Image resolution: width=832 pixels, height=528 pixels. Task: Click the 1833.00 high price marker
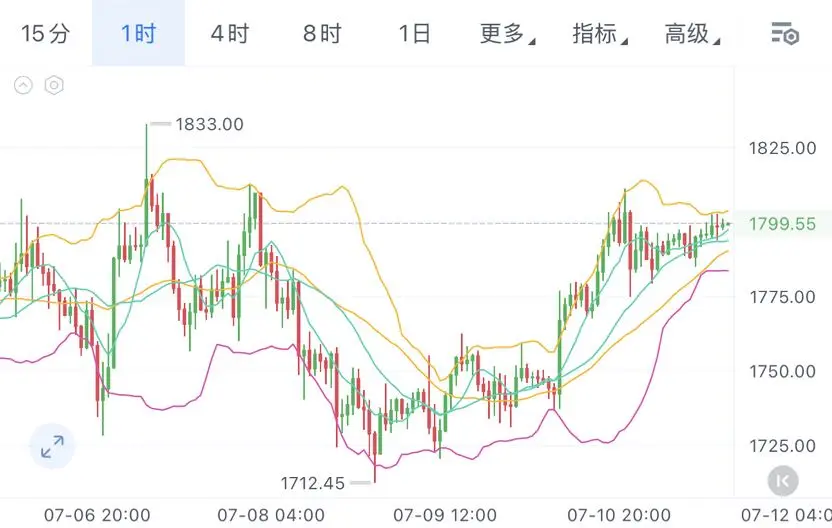point(209,124)
